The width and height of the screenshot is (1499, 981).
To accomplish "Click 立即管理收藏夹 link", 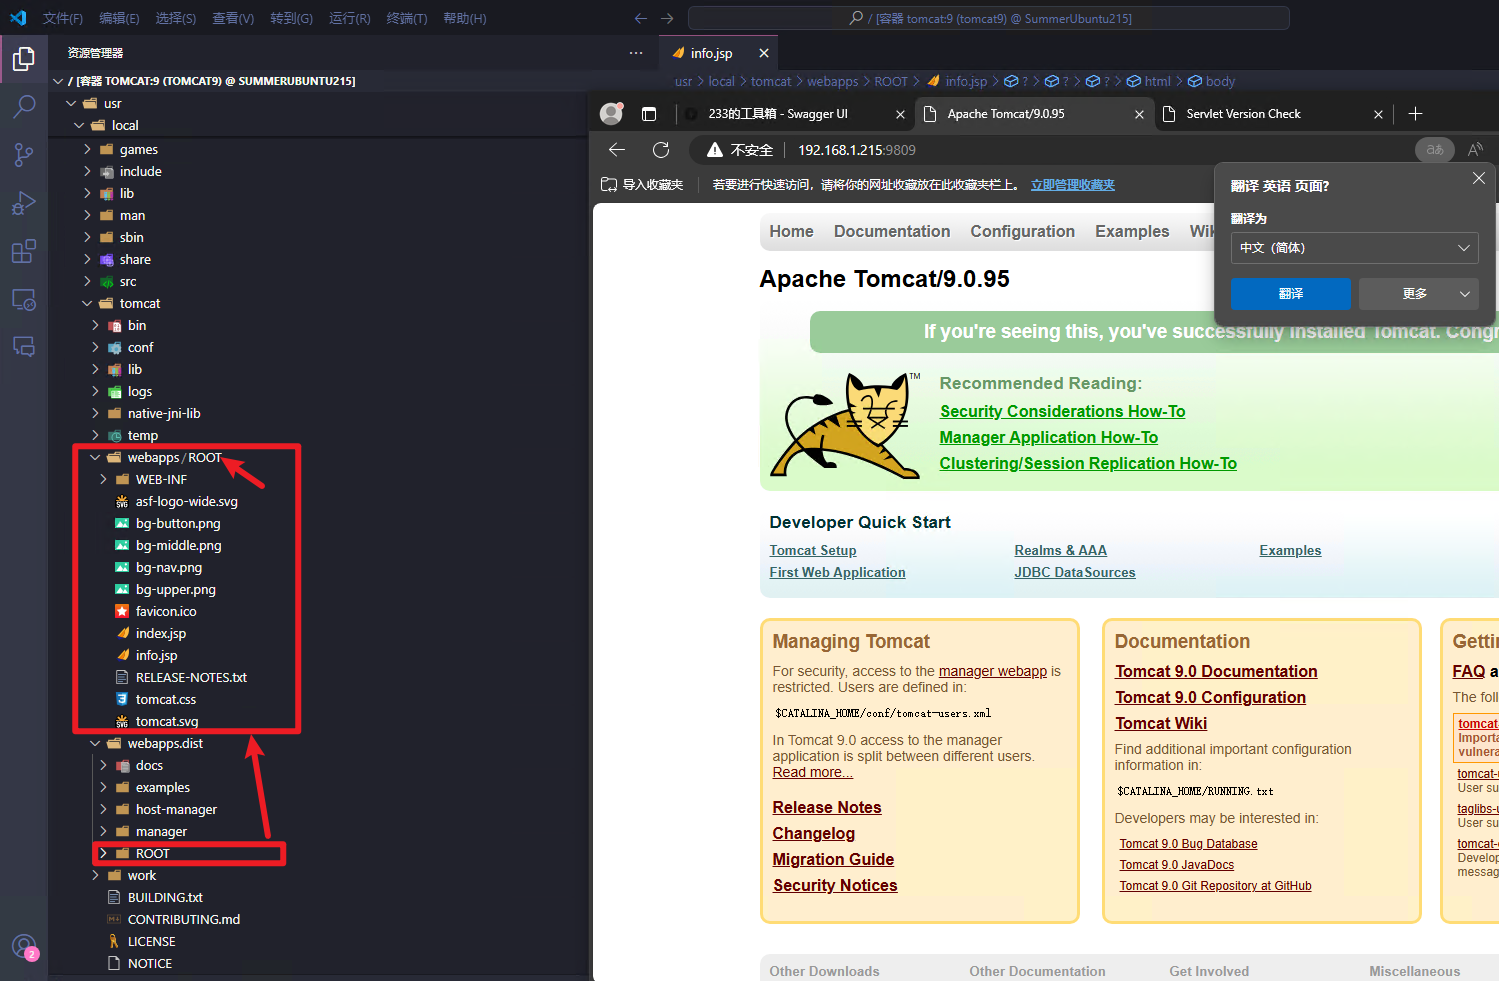I will 1073,185.
